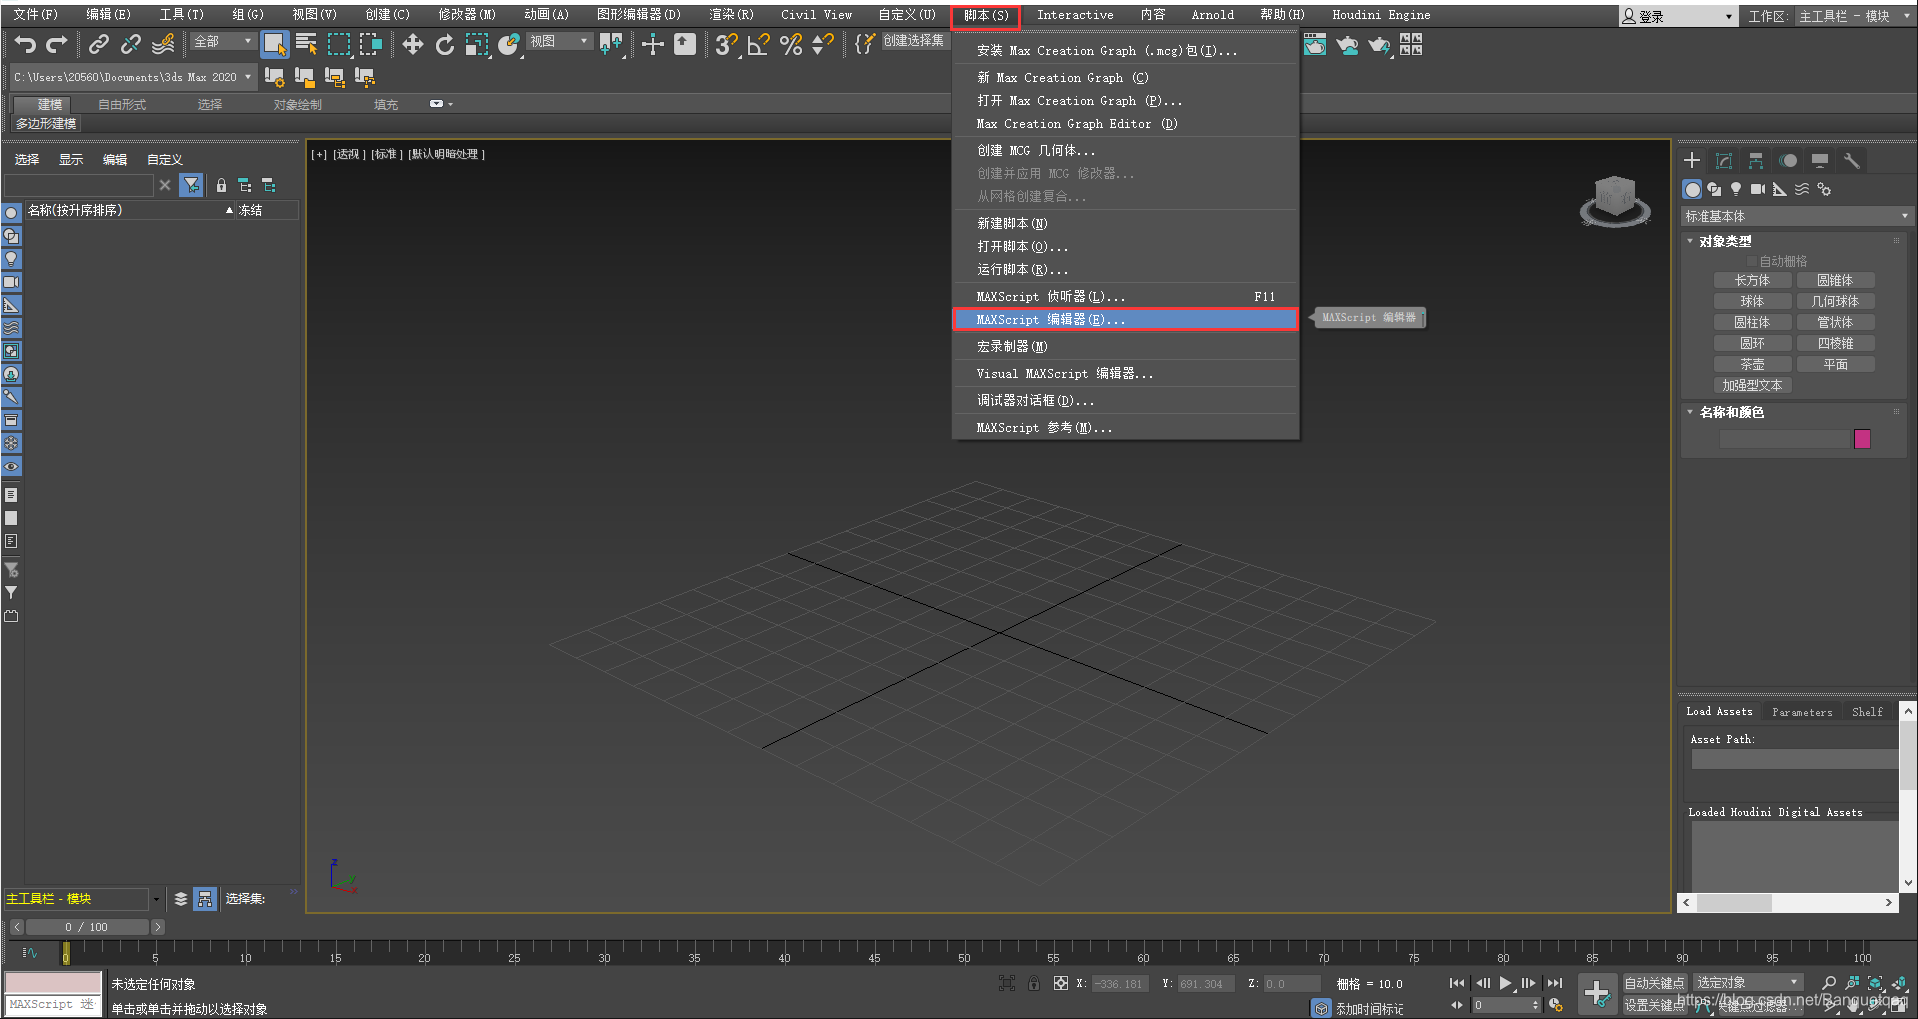Click Play Animation button

tap(1505, 983)
